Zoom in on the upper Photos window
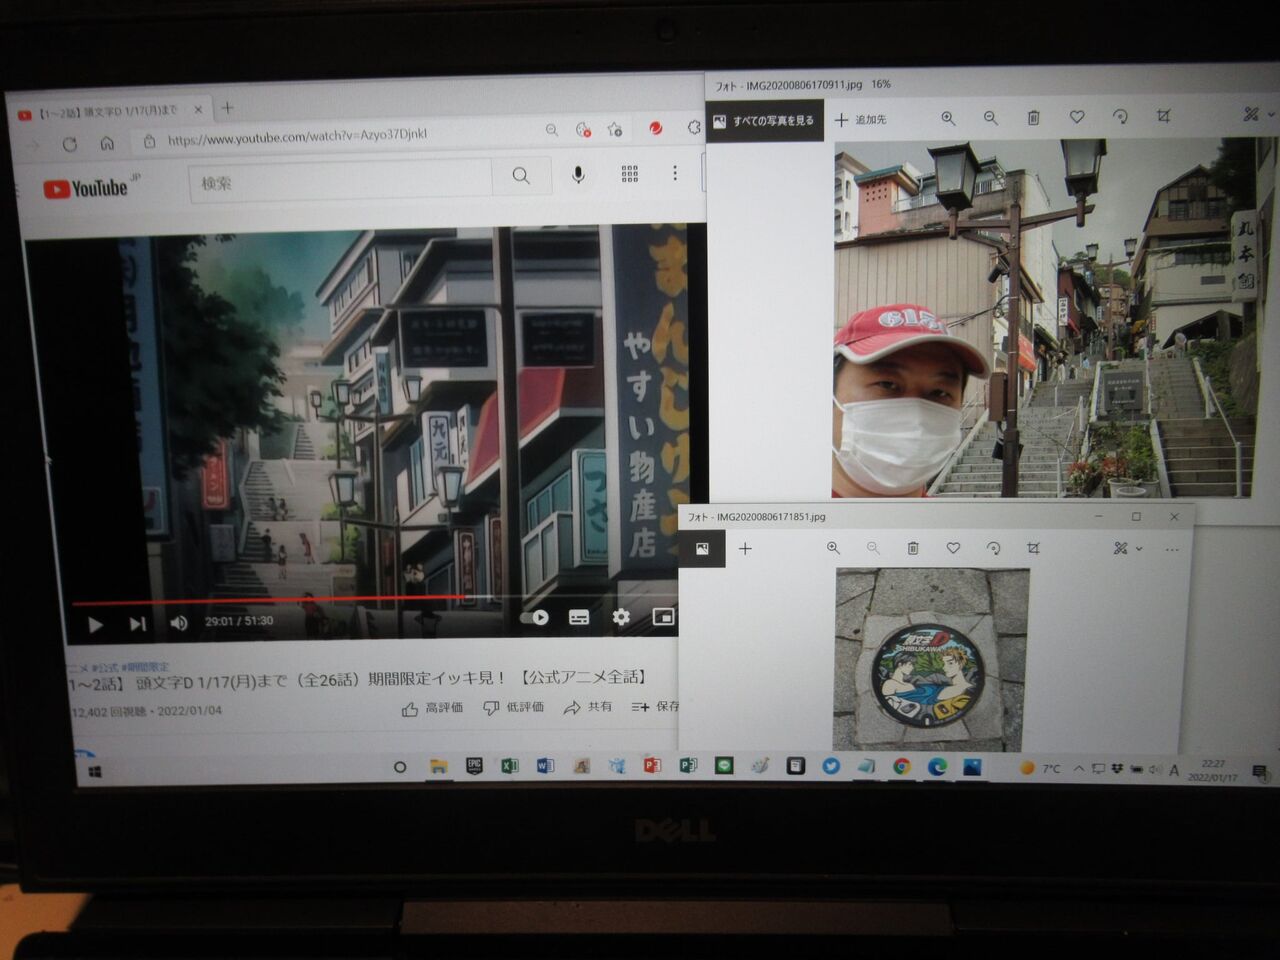The width and height of the screenshot is (1280, 960). pos(948,118)
